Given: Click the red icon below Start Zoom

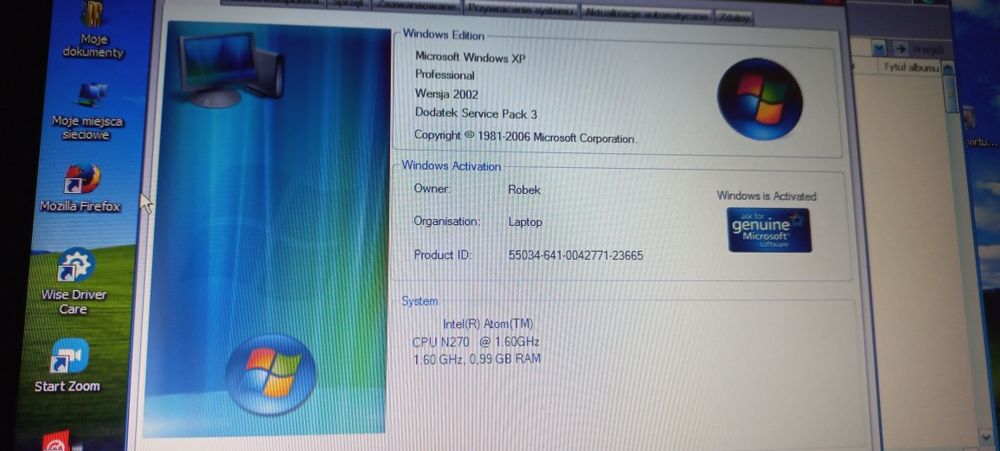Looking at the screenshot, I should click(x=55, y=441).
